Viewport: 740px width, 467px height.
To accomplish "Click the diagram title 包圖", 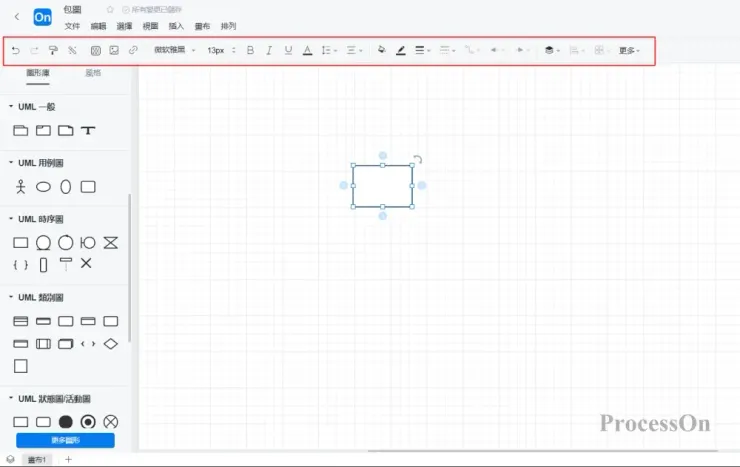I will click(x=73, y=9).
